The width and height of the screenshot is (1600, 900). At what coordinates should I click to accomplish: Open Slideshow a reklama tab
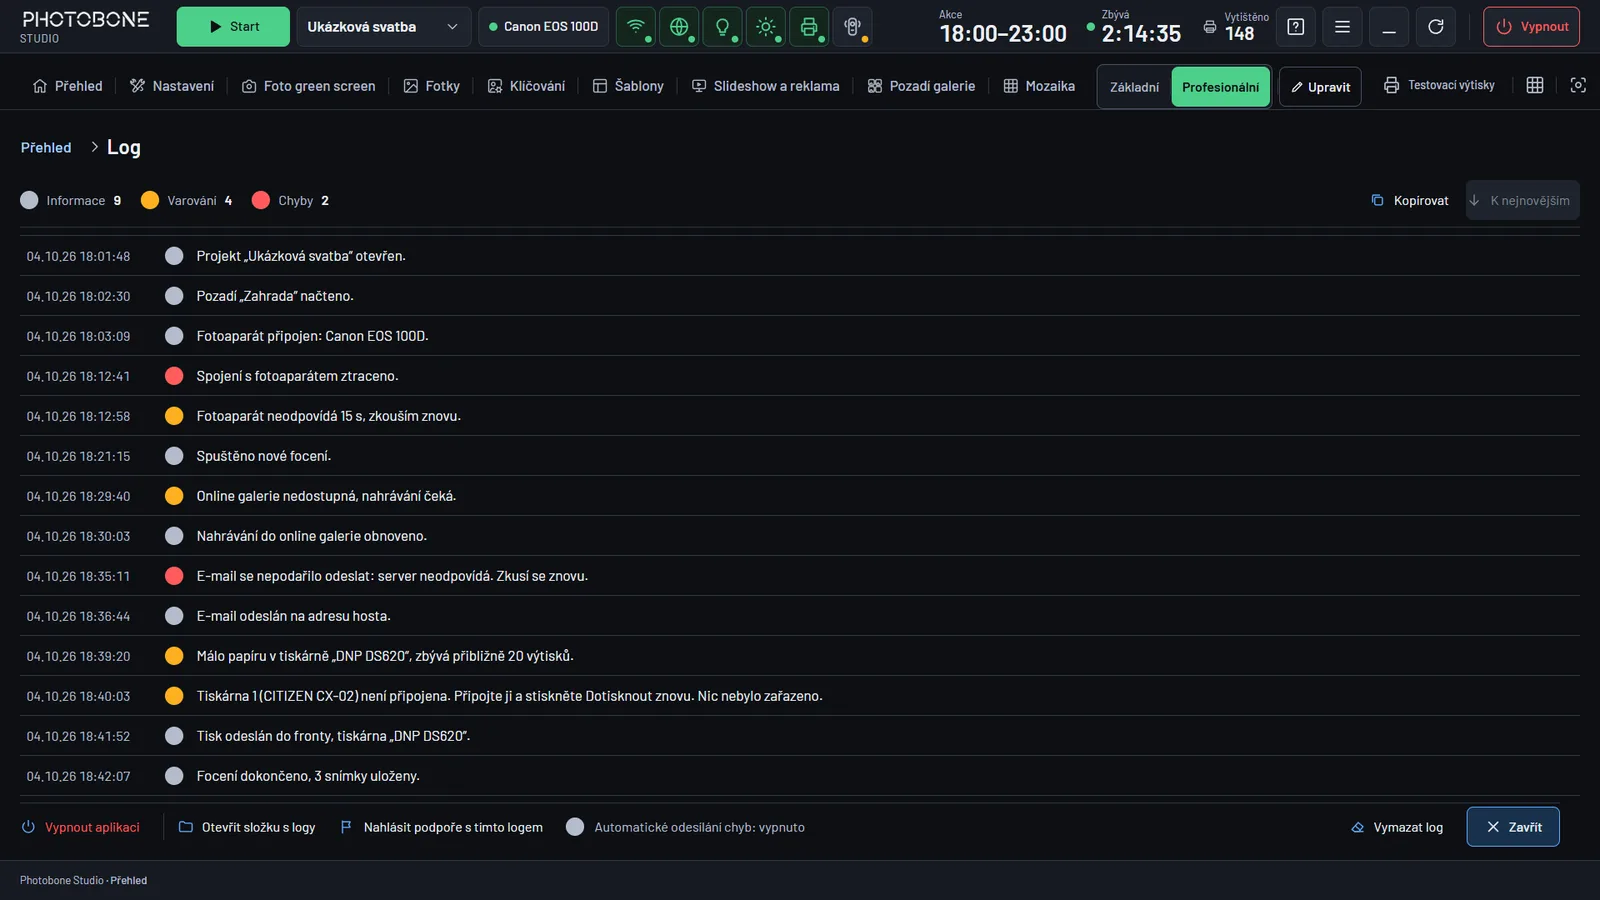coord(766,86)
